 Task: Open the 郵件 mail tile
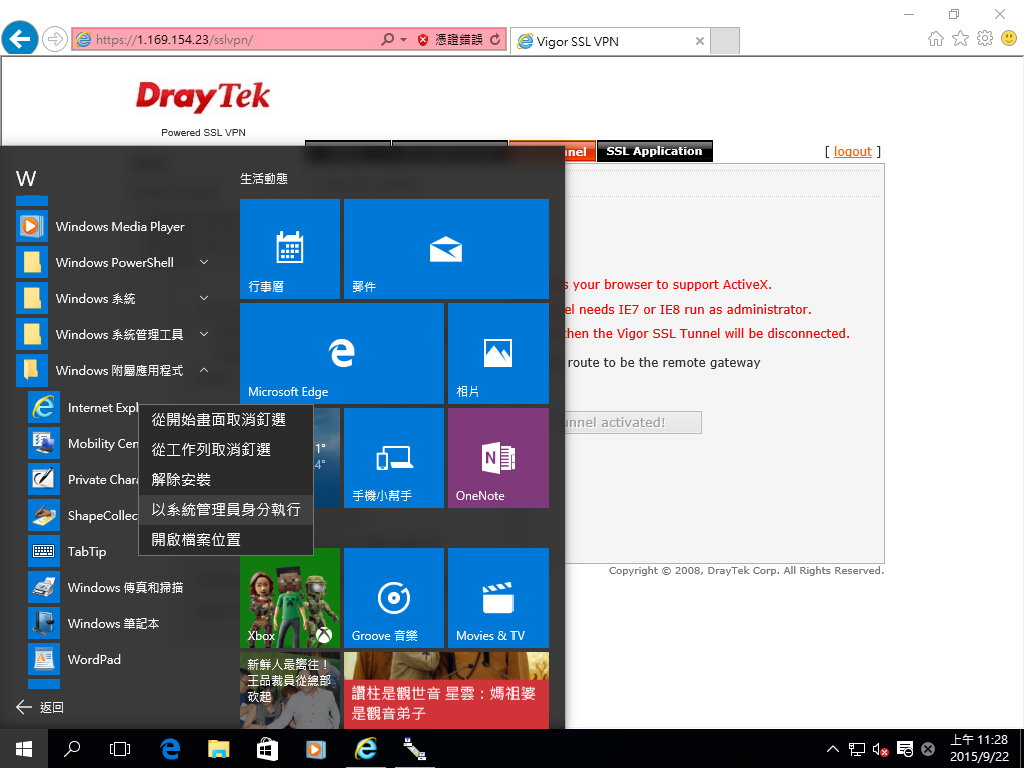pyautogui.click(x=446, y=249)
